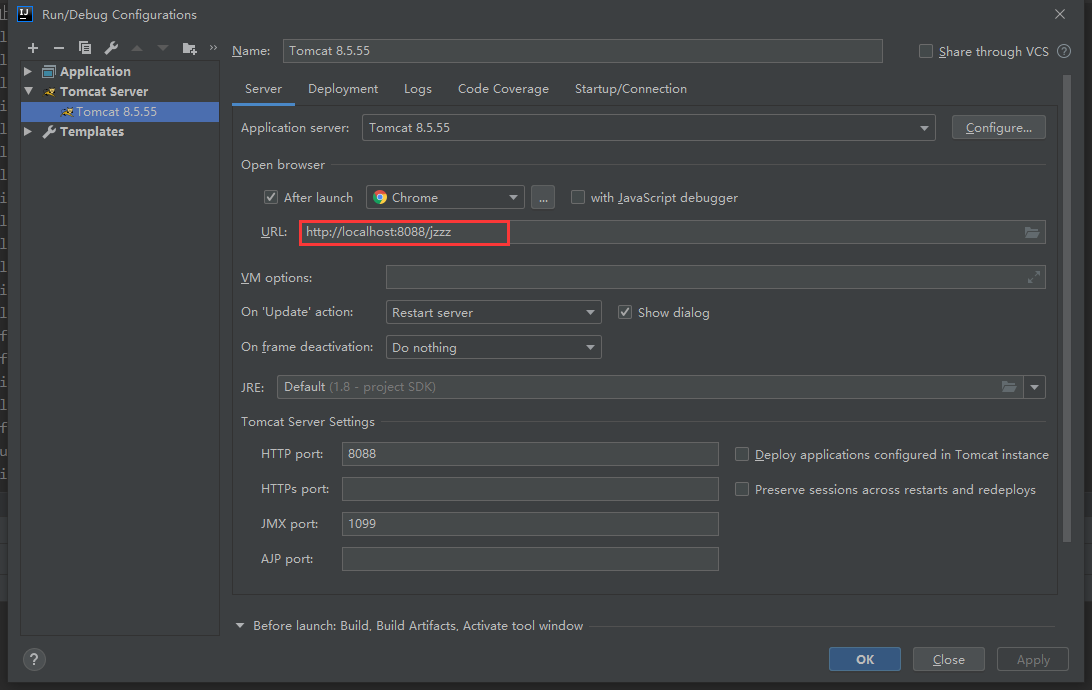This screenshot has width=1092, height=690.
Task: Switch to the Startup/Connection tab
Action: 630,89
